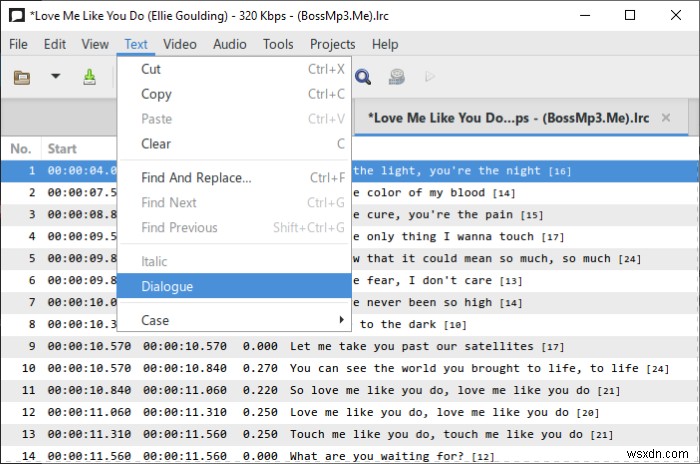Choose Find And Replace menu entry
700x464 pixels.
tap(196, 177)
